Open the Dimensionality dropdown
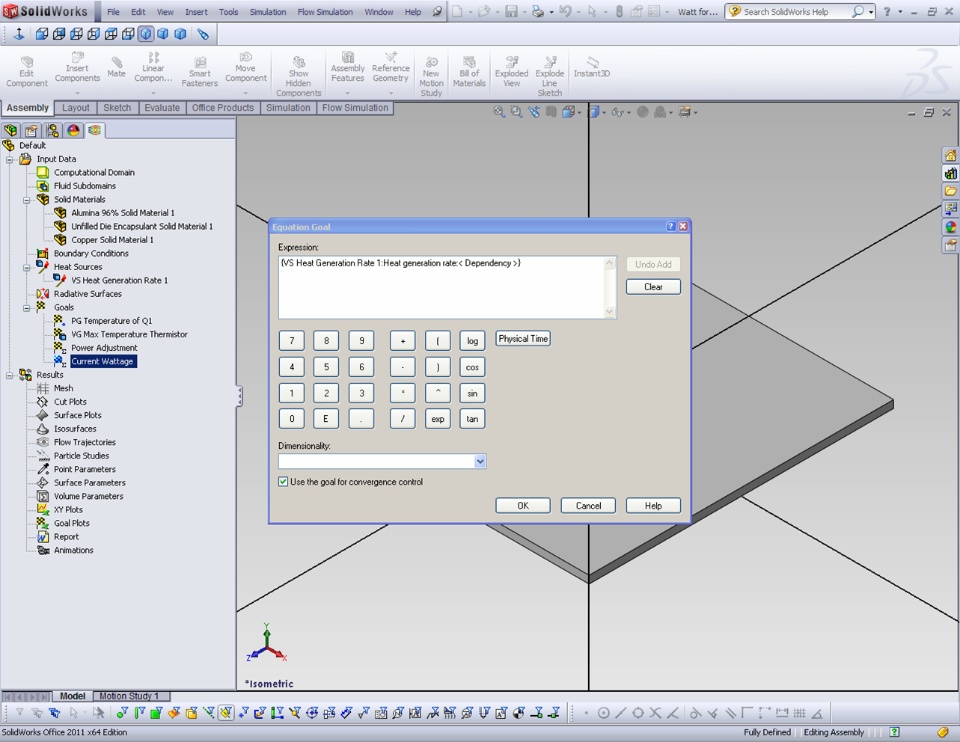Screen dimensions: 960x742 tap(480, 462)
